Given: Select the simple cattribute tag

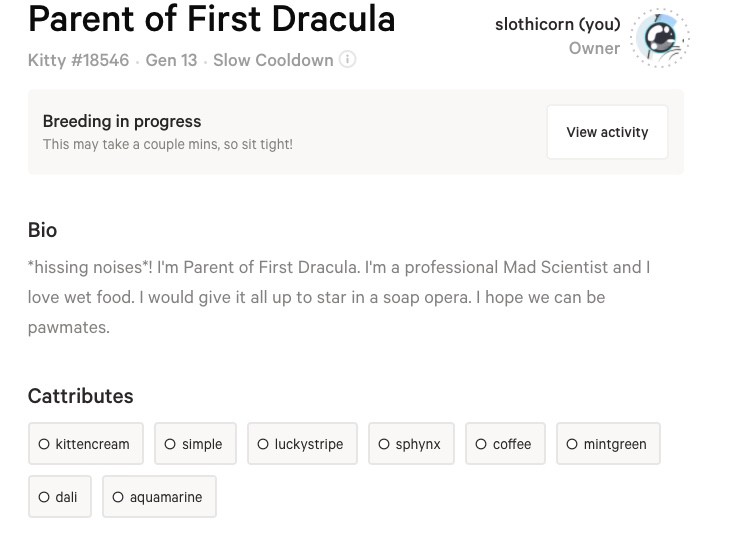Looking at the screenshot, I should click(195, 444).
